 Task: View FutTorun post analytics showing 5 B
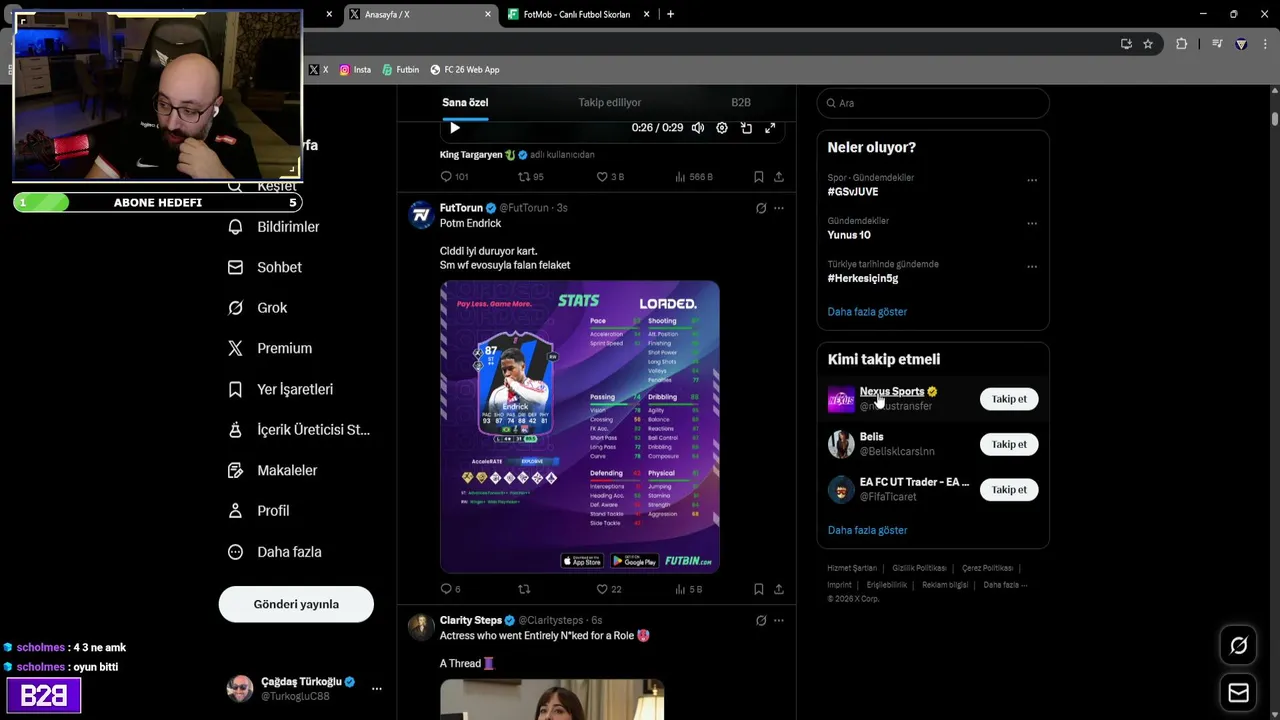point(689,589)
